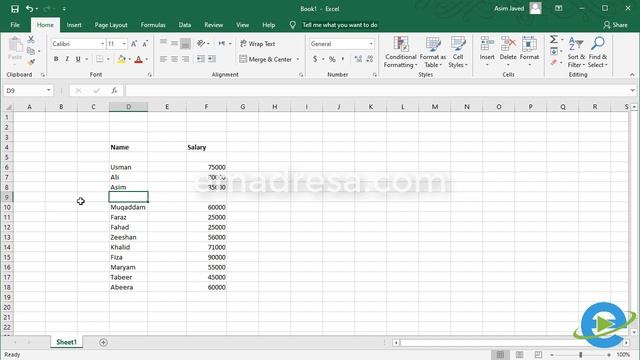640x360 pixels.
Task: Click the AutoSum sigma icon
Action: tap(553, 40)
